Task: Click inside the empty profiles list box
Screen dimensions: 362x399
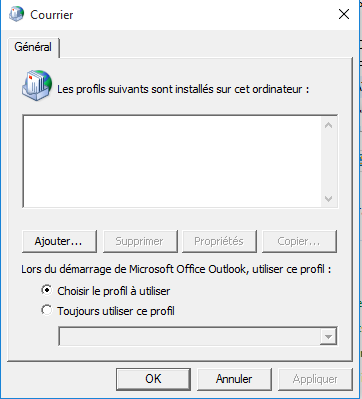Action: 172,162
